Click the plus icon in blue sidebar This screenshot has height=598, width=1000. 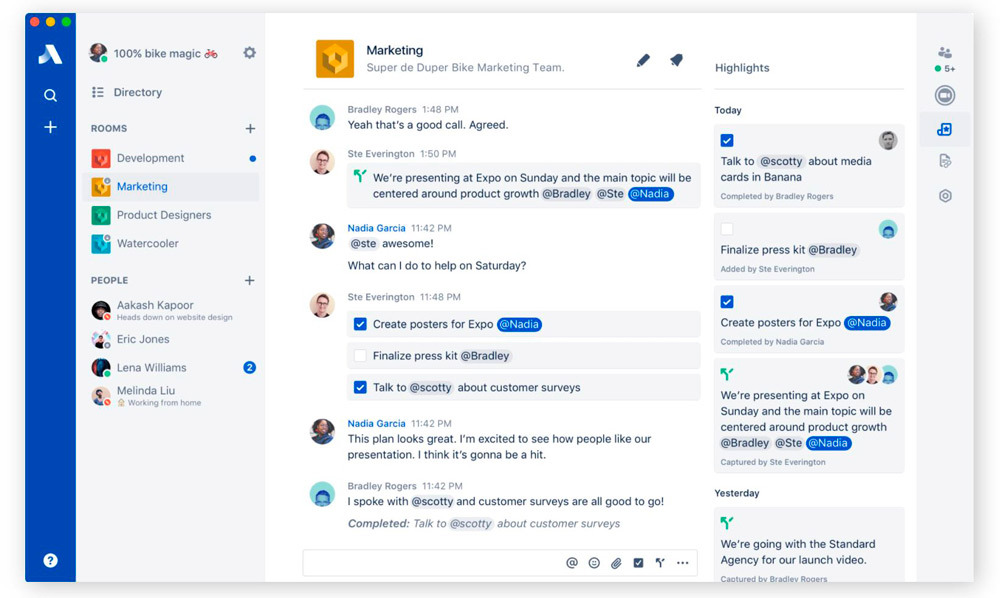(50, 127)
